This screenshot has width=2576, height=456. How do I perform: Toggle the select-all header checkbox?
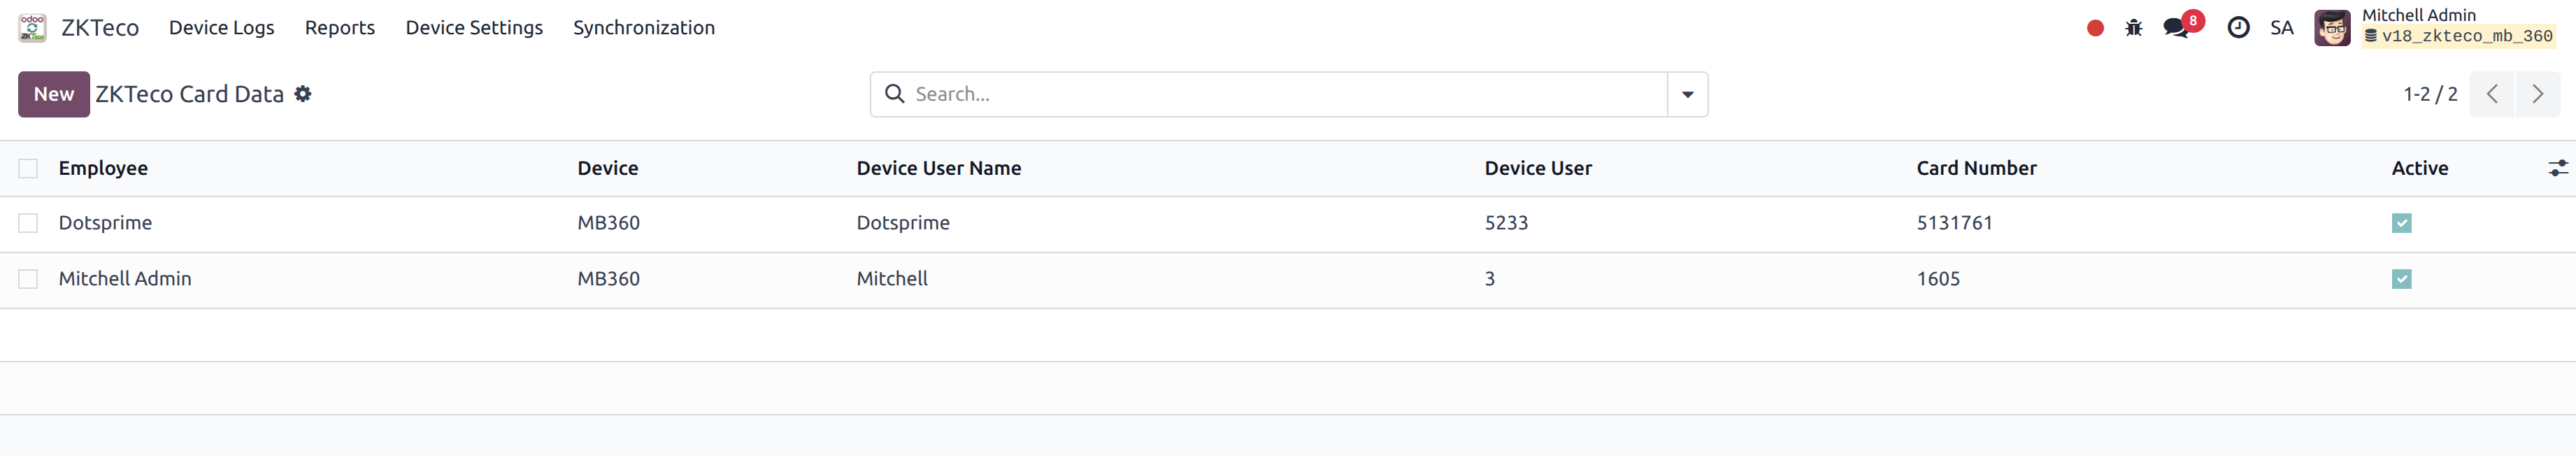(x=28, y=168)
